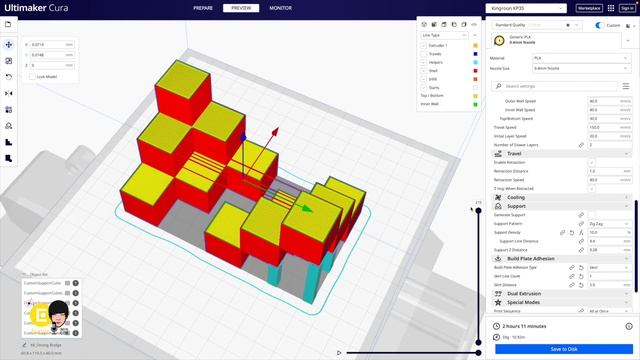640x360 pixels.
Task: Switch to 3D view camera icon
Action: pos(424,24)
